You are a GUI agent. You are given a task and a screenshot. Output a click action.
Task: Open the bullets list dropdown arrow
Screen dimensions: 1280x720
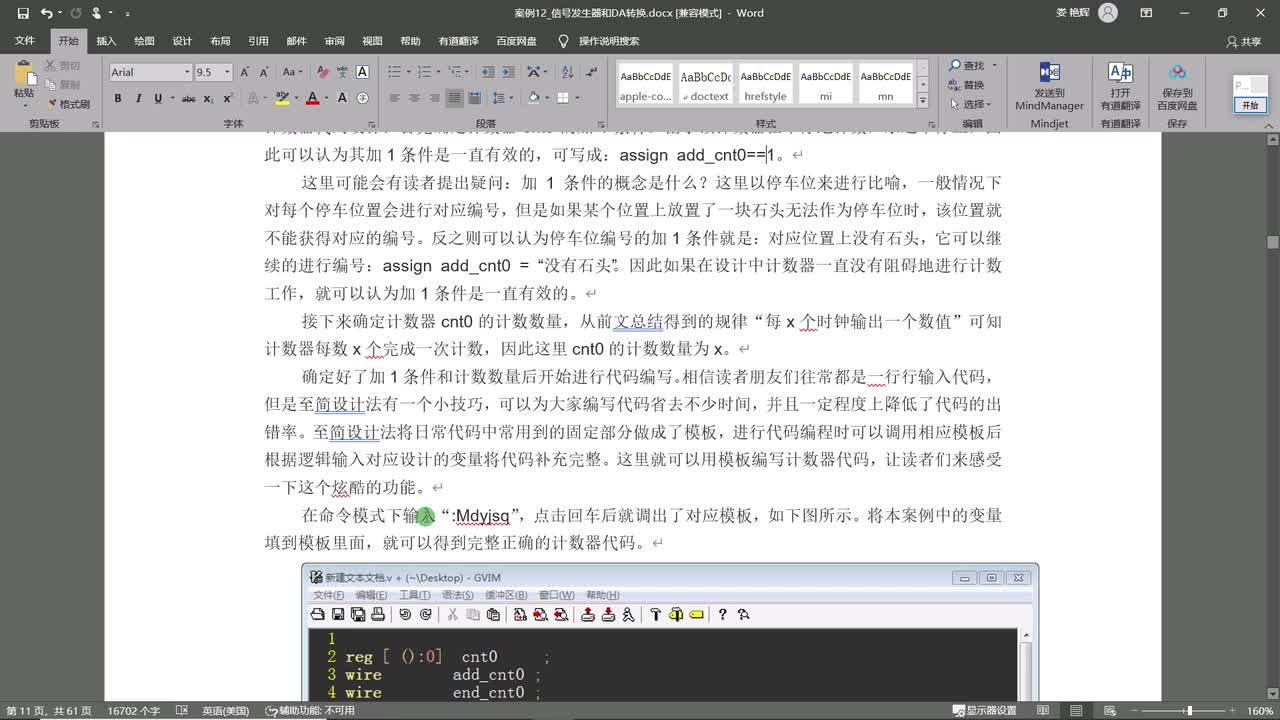pos(409,72)
